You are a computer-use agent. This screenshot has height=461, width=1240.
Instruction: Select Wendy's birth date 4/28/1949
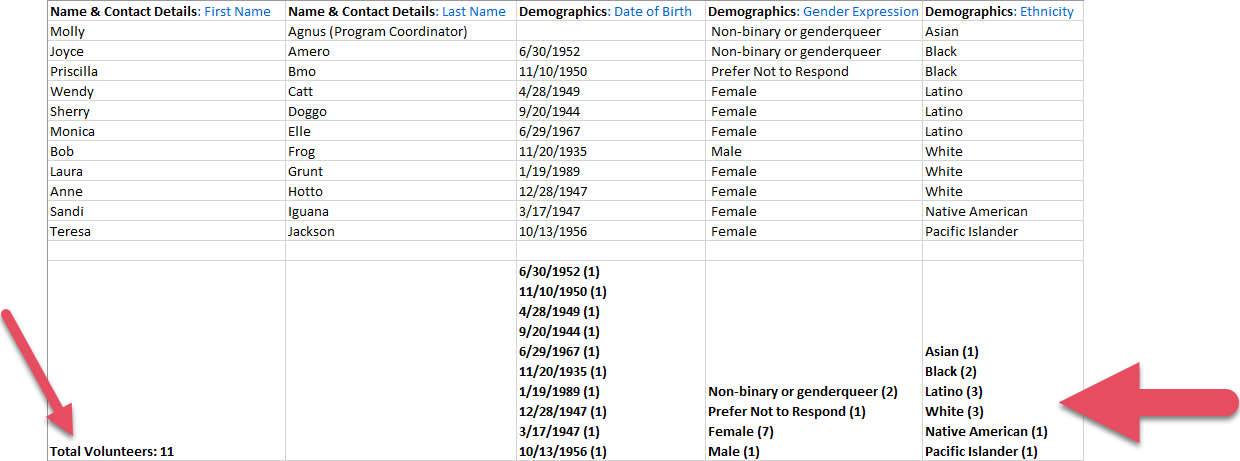(611, 91)
